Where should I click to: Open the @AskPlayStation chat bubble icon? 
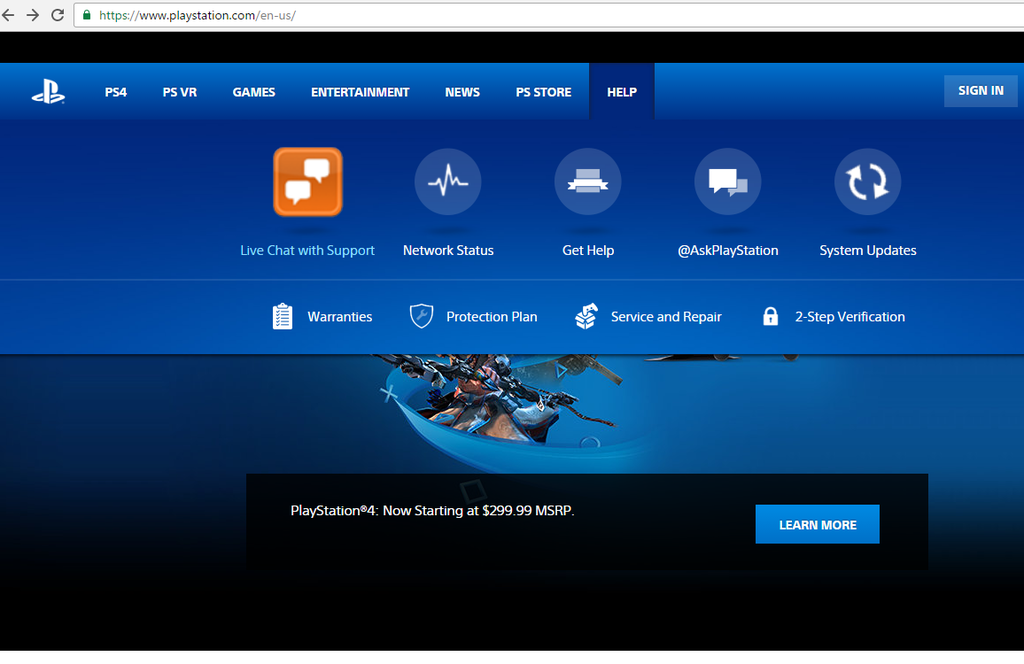(728, 182)
